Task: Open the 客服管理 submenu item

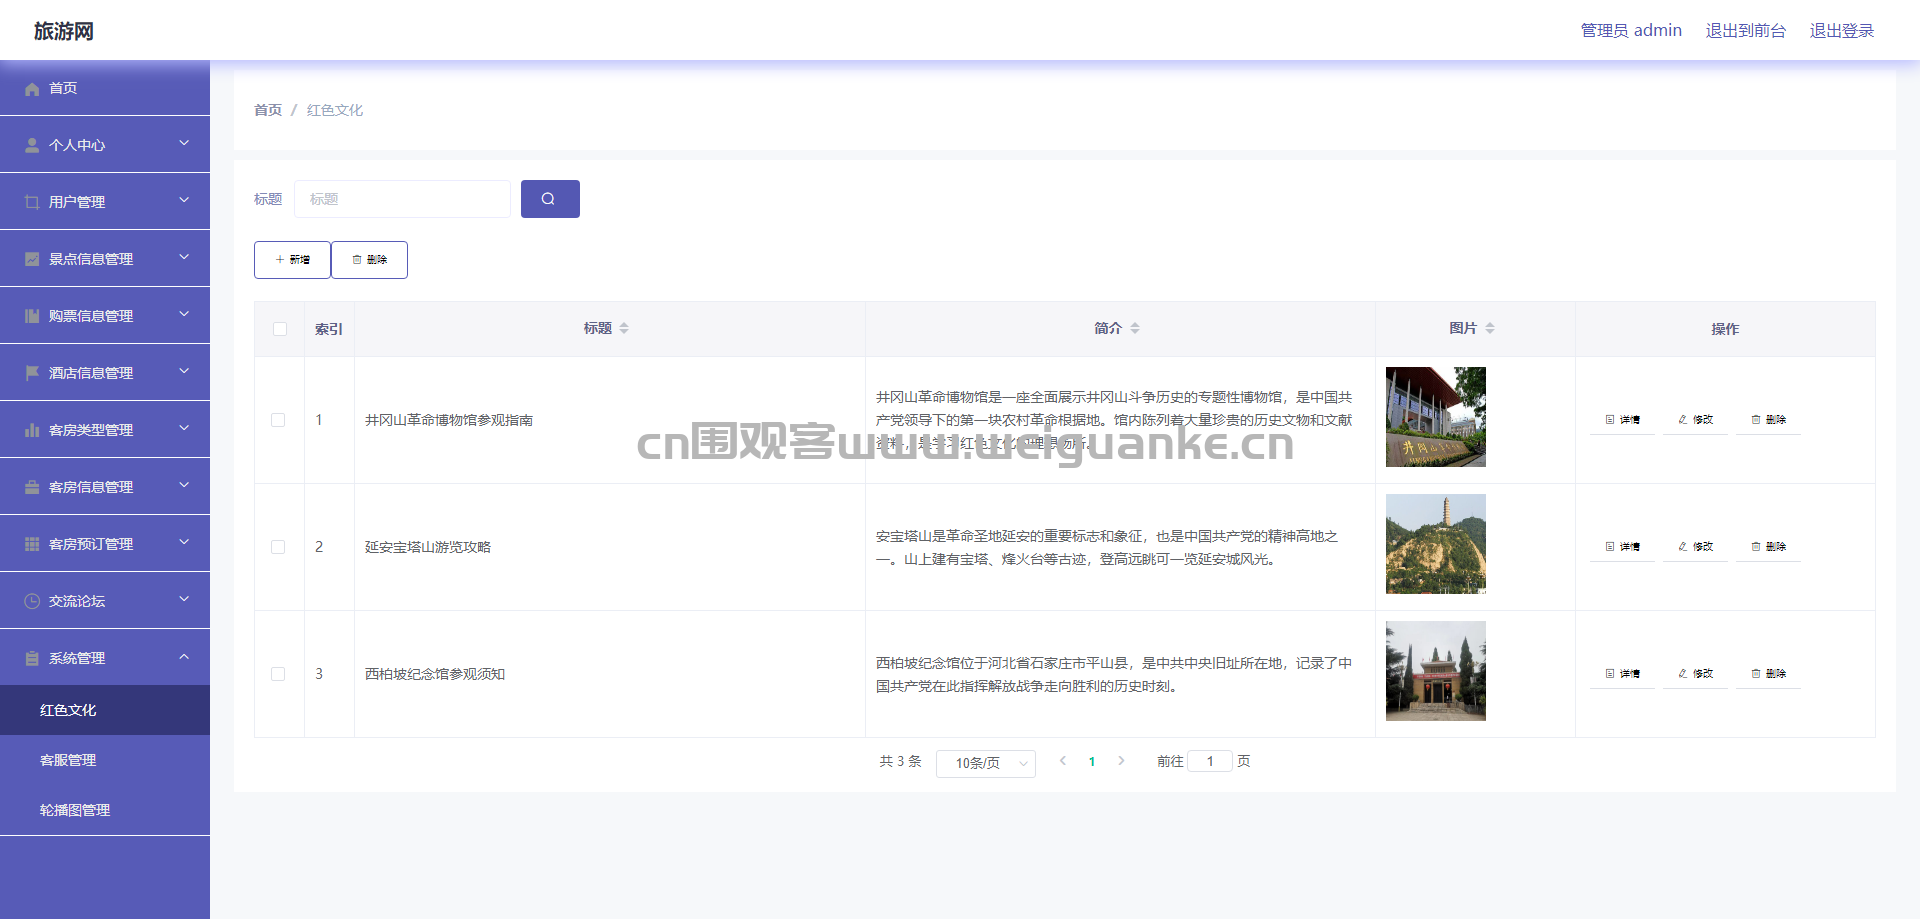Action: [x=105, y=760]
